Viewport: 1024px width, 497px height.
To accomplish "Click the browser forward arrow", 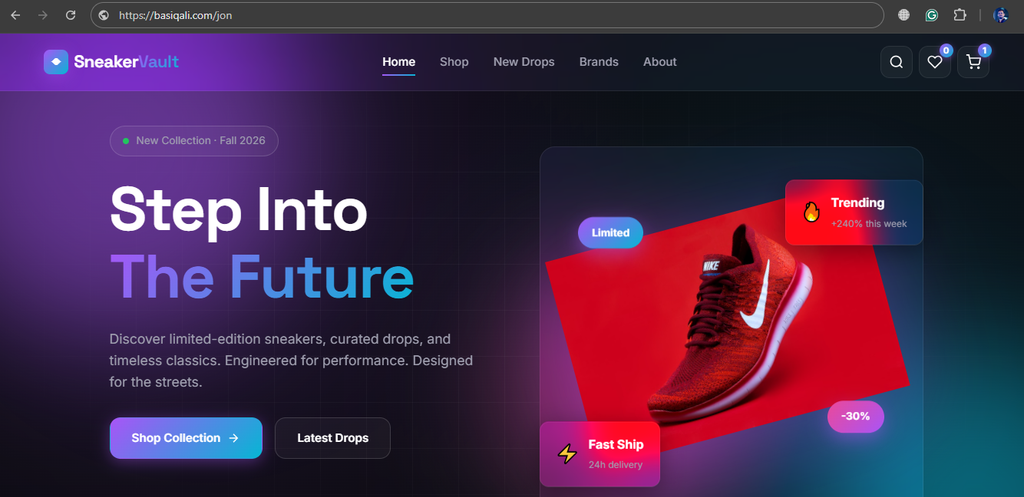I will 43,15.
